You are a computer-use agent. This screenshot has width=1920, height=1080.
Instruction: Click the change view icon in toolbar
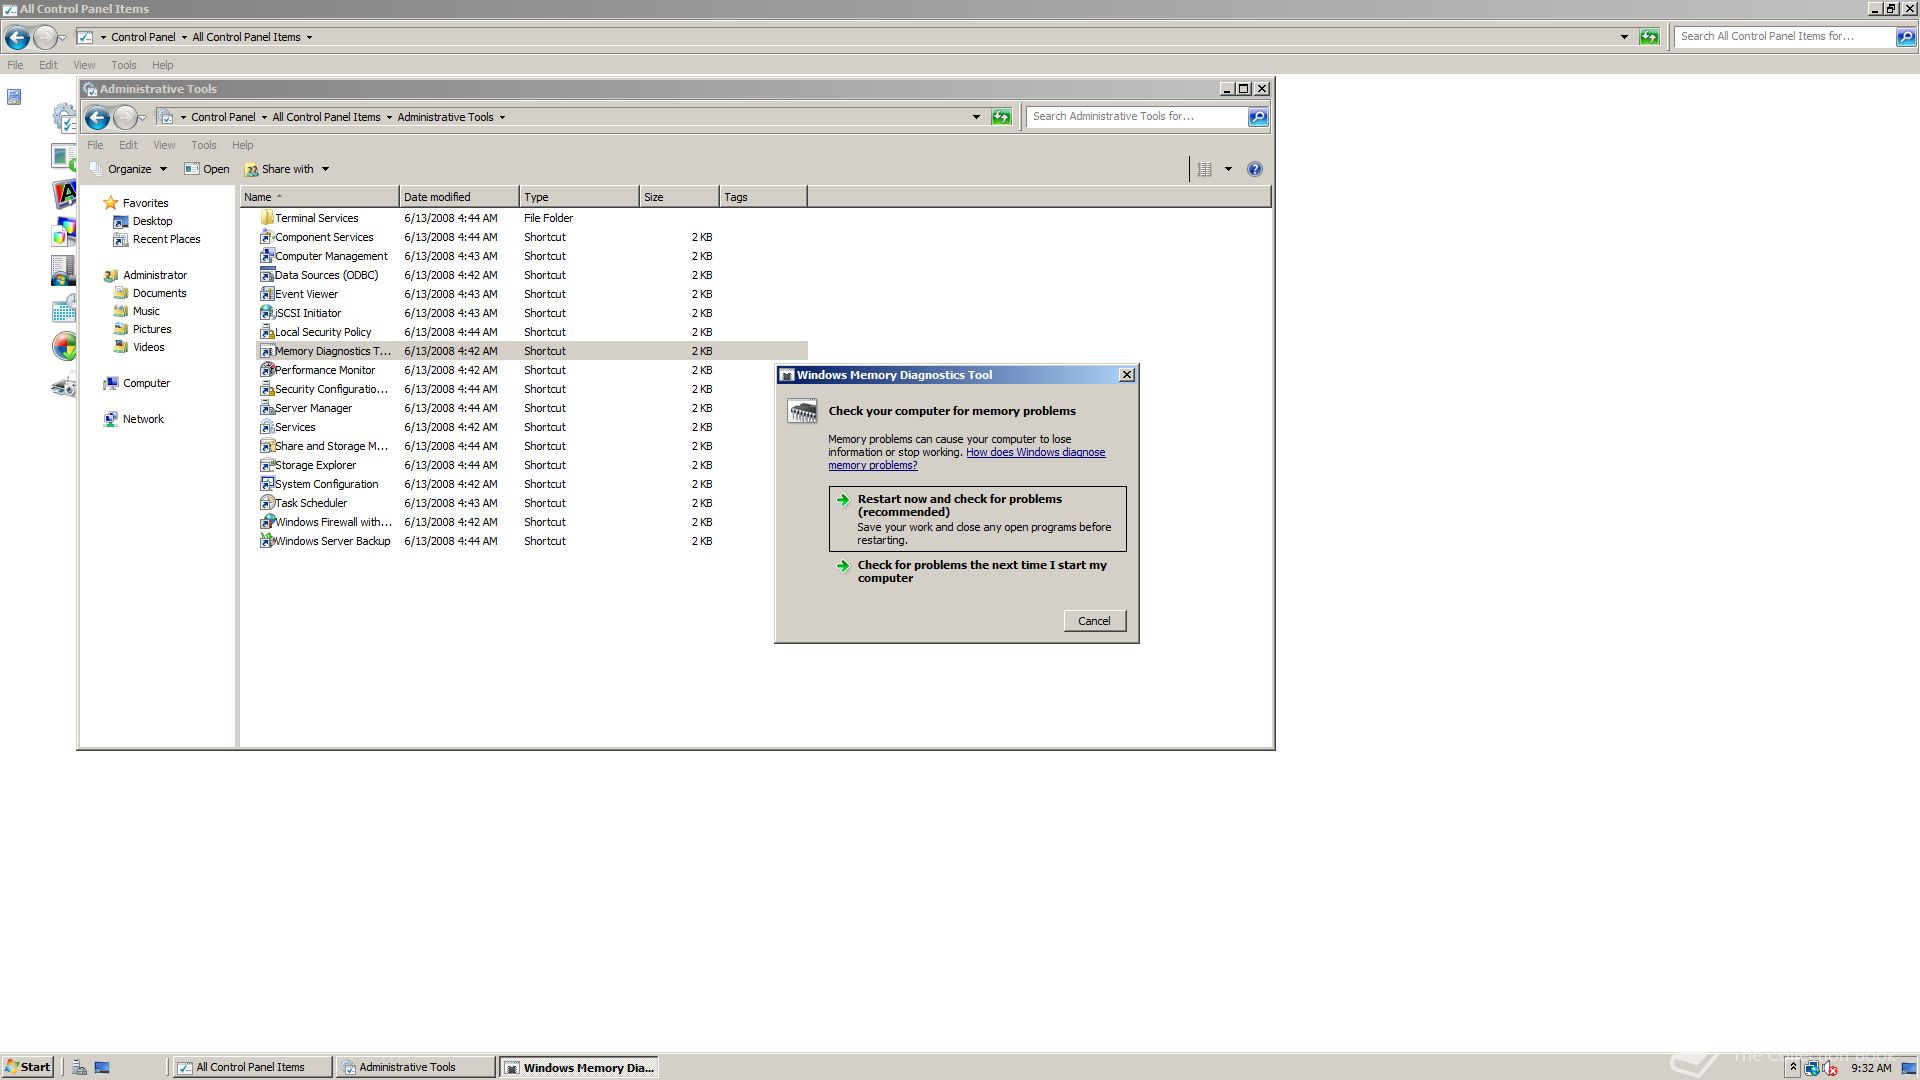point(1205,169)
